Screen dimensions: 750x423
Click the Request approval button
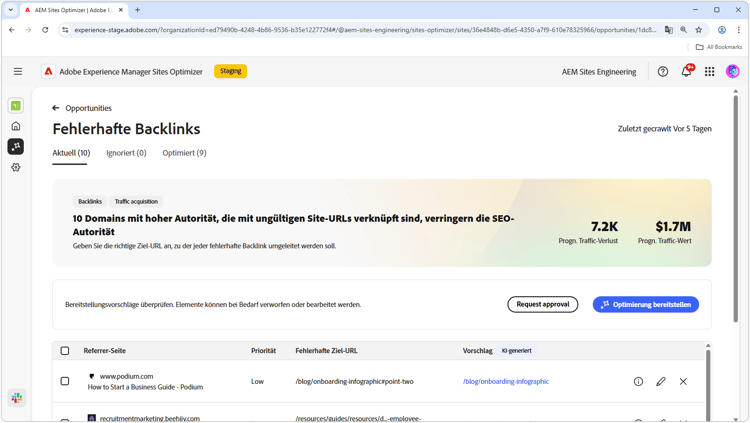point(542,304)
